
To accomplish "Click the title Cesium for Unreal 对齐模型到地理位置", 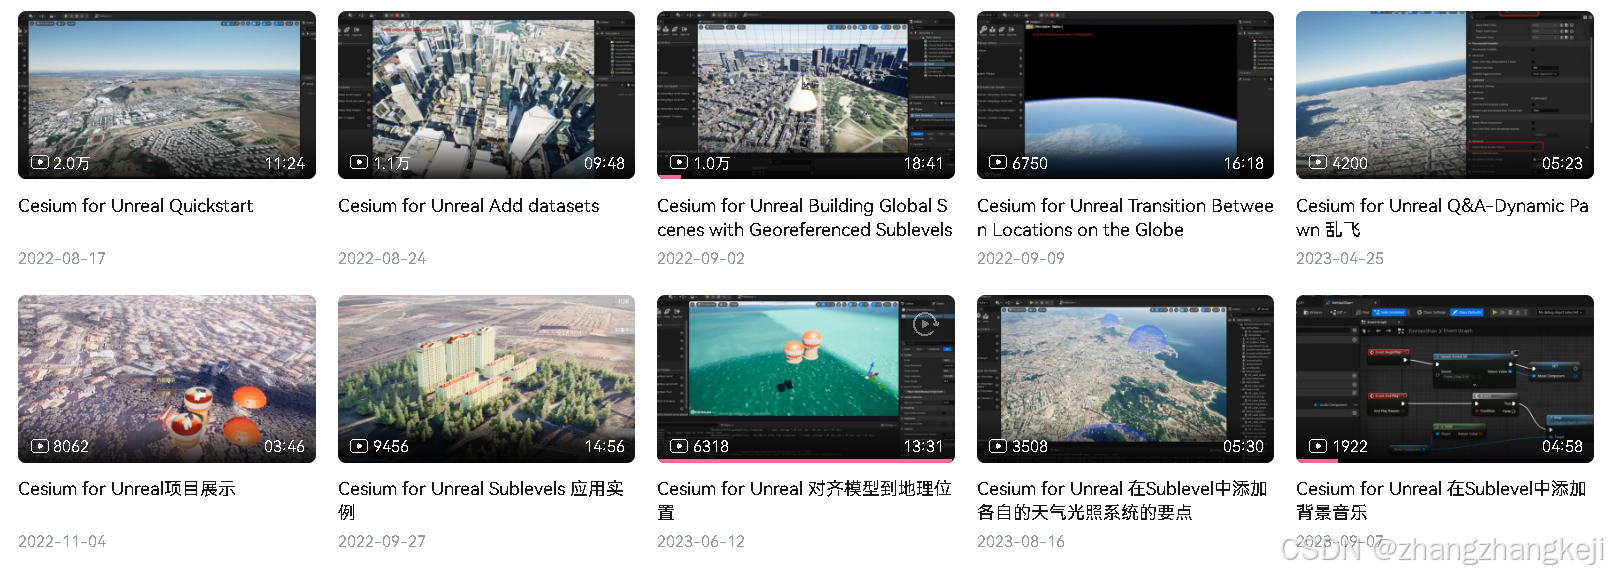I will pos(805,501).
